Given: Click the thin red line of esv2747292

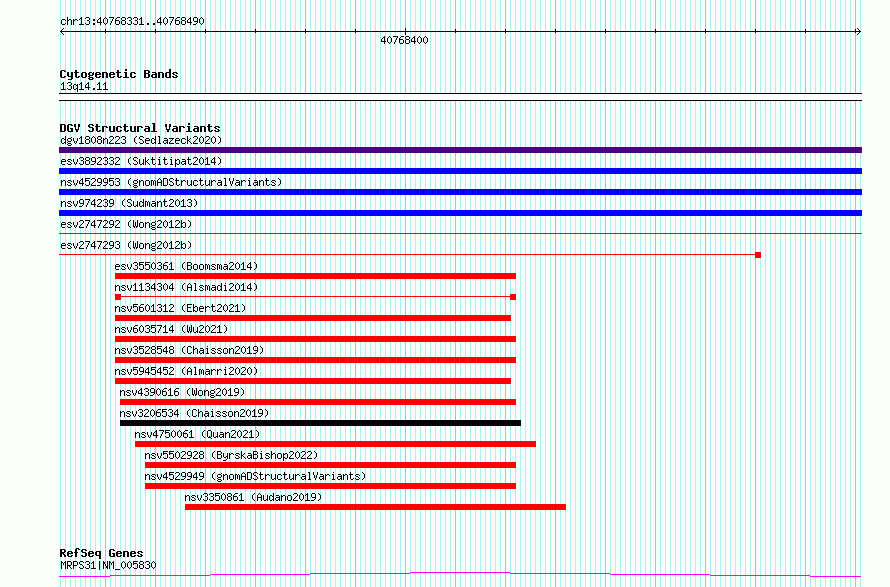Looking at the screenshot, I should (460, 233).
